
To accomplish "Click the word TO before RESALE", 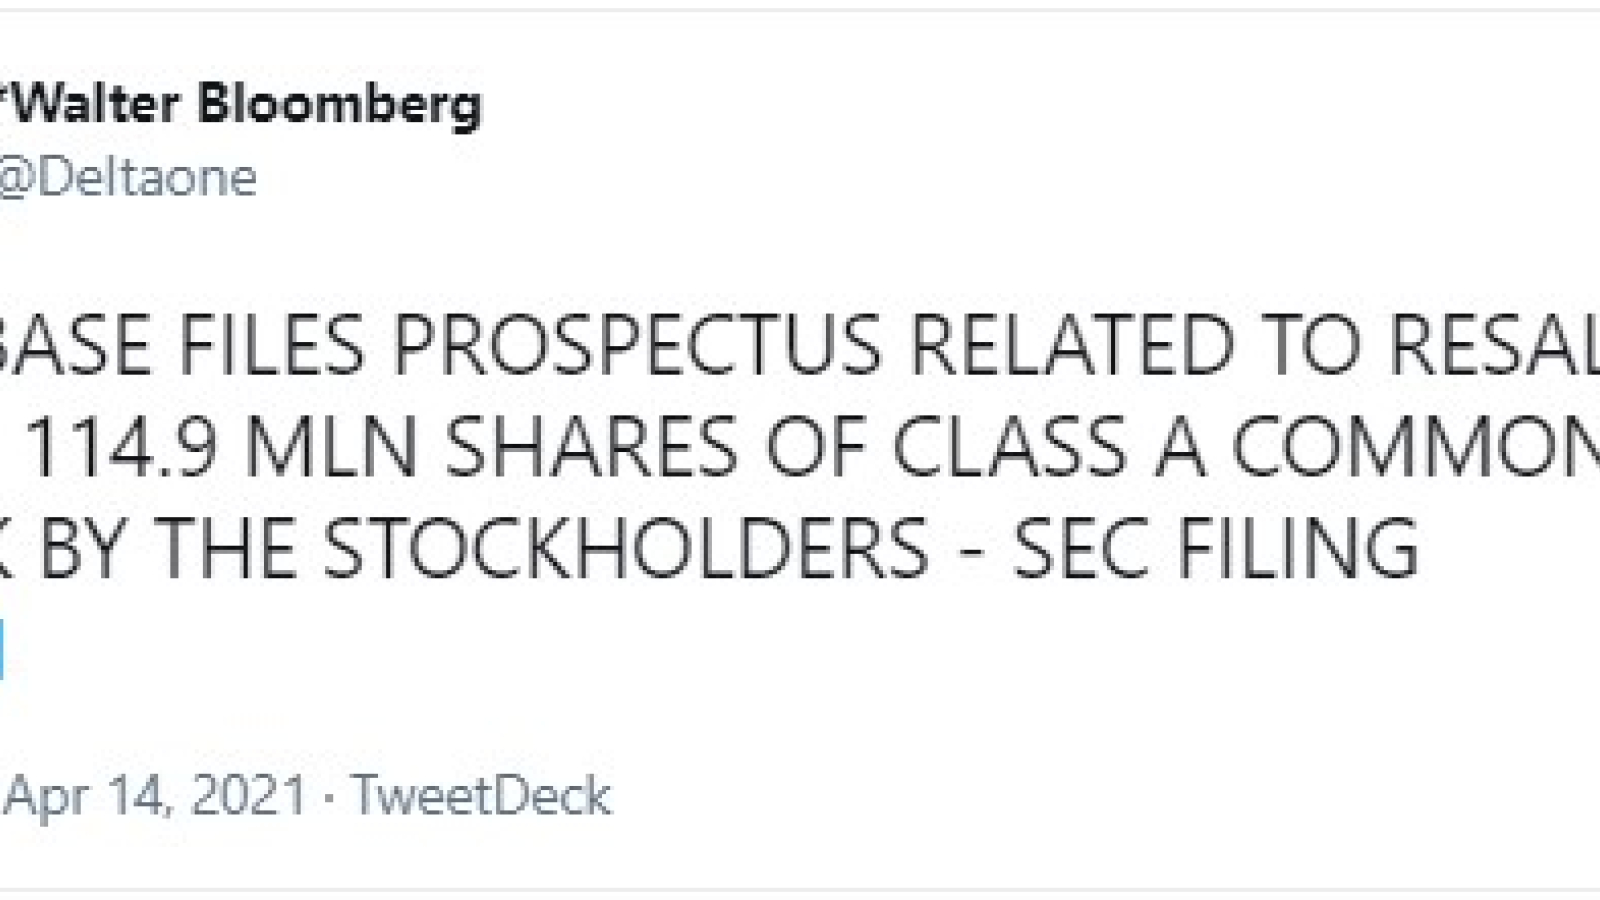I will [1312, 346].
